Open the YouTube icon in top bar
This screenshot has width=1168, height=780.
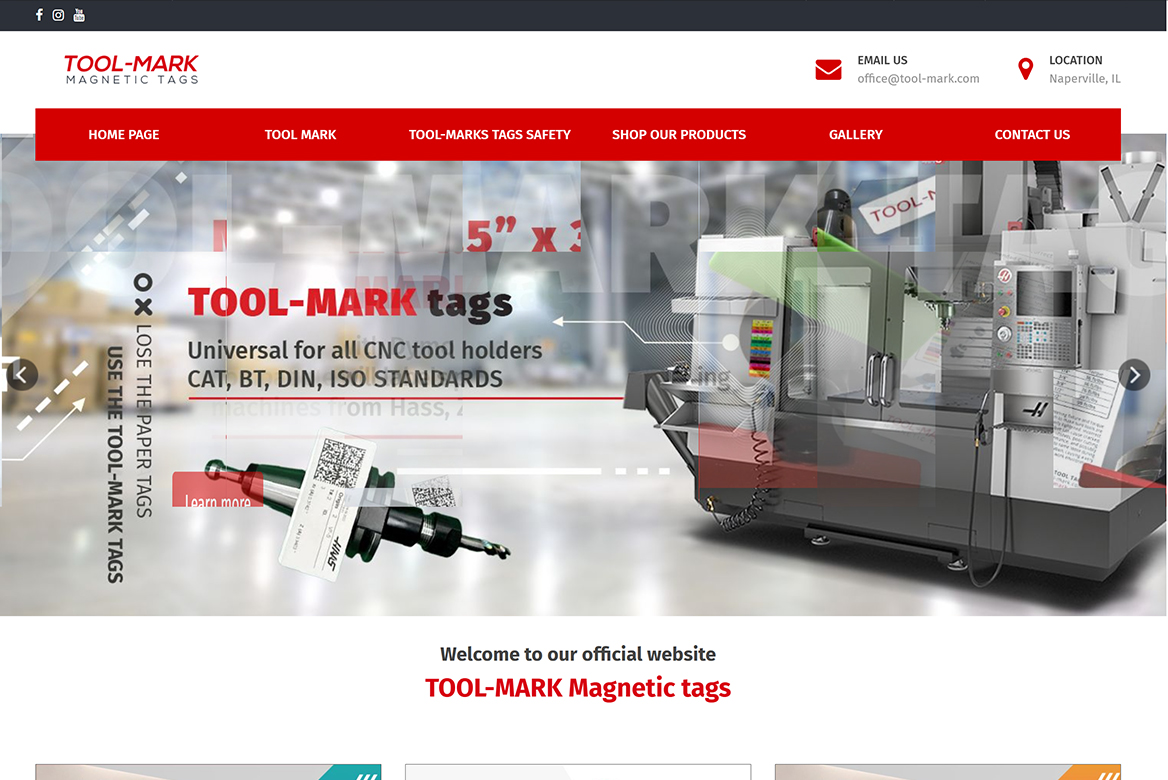coord(79,15)
